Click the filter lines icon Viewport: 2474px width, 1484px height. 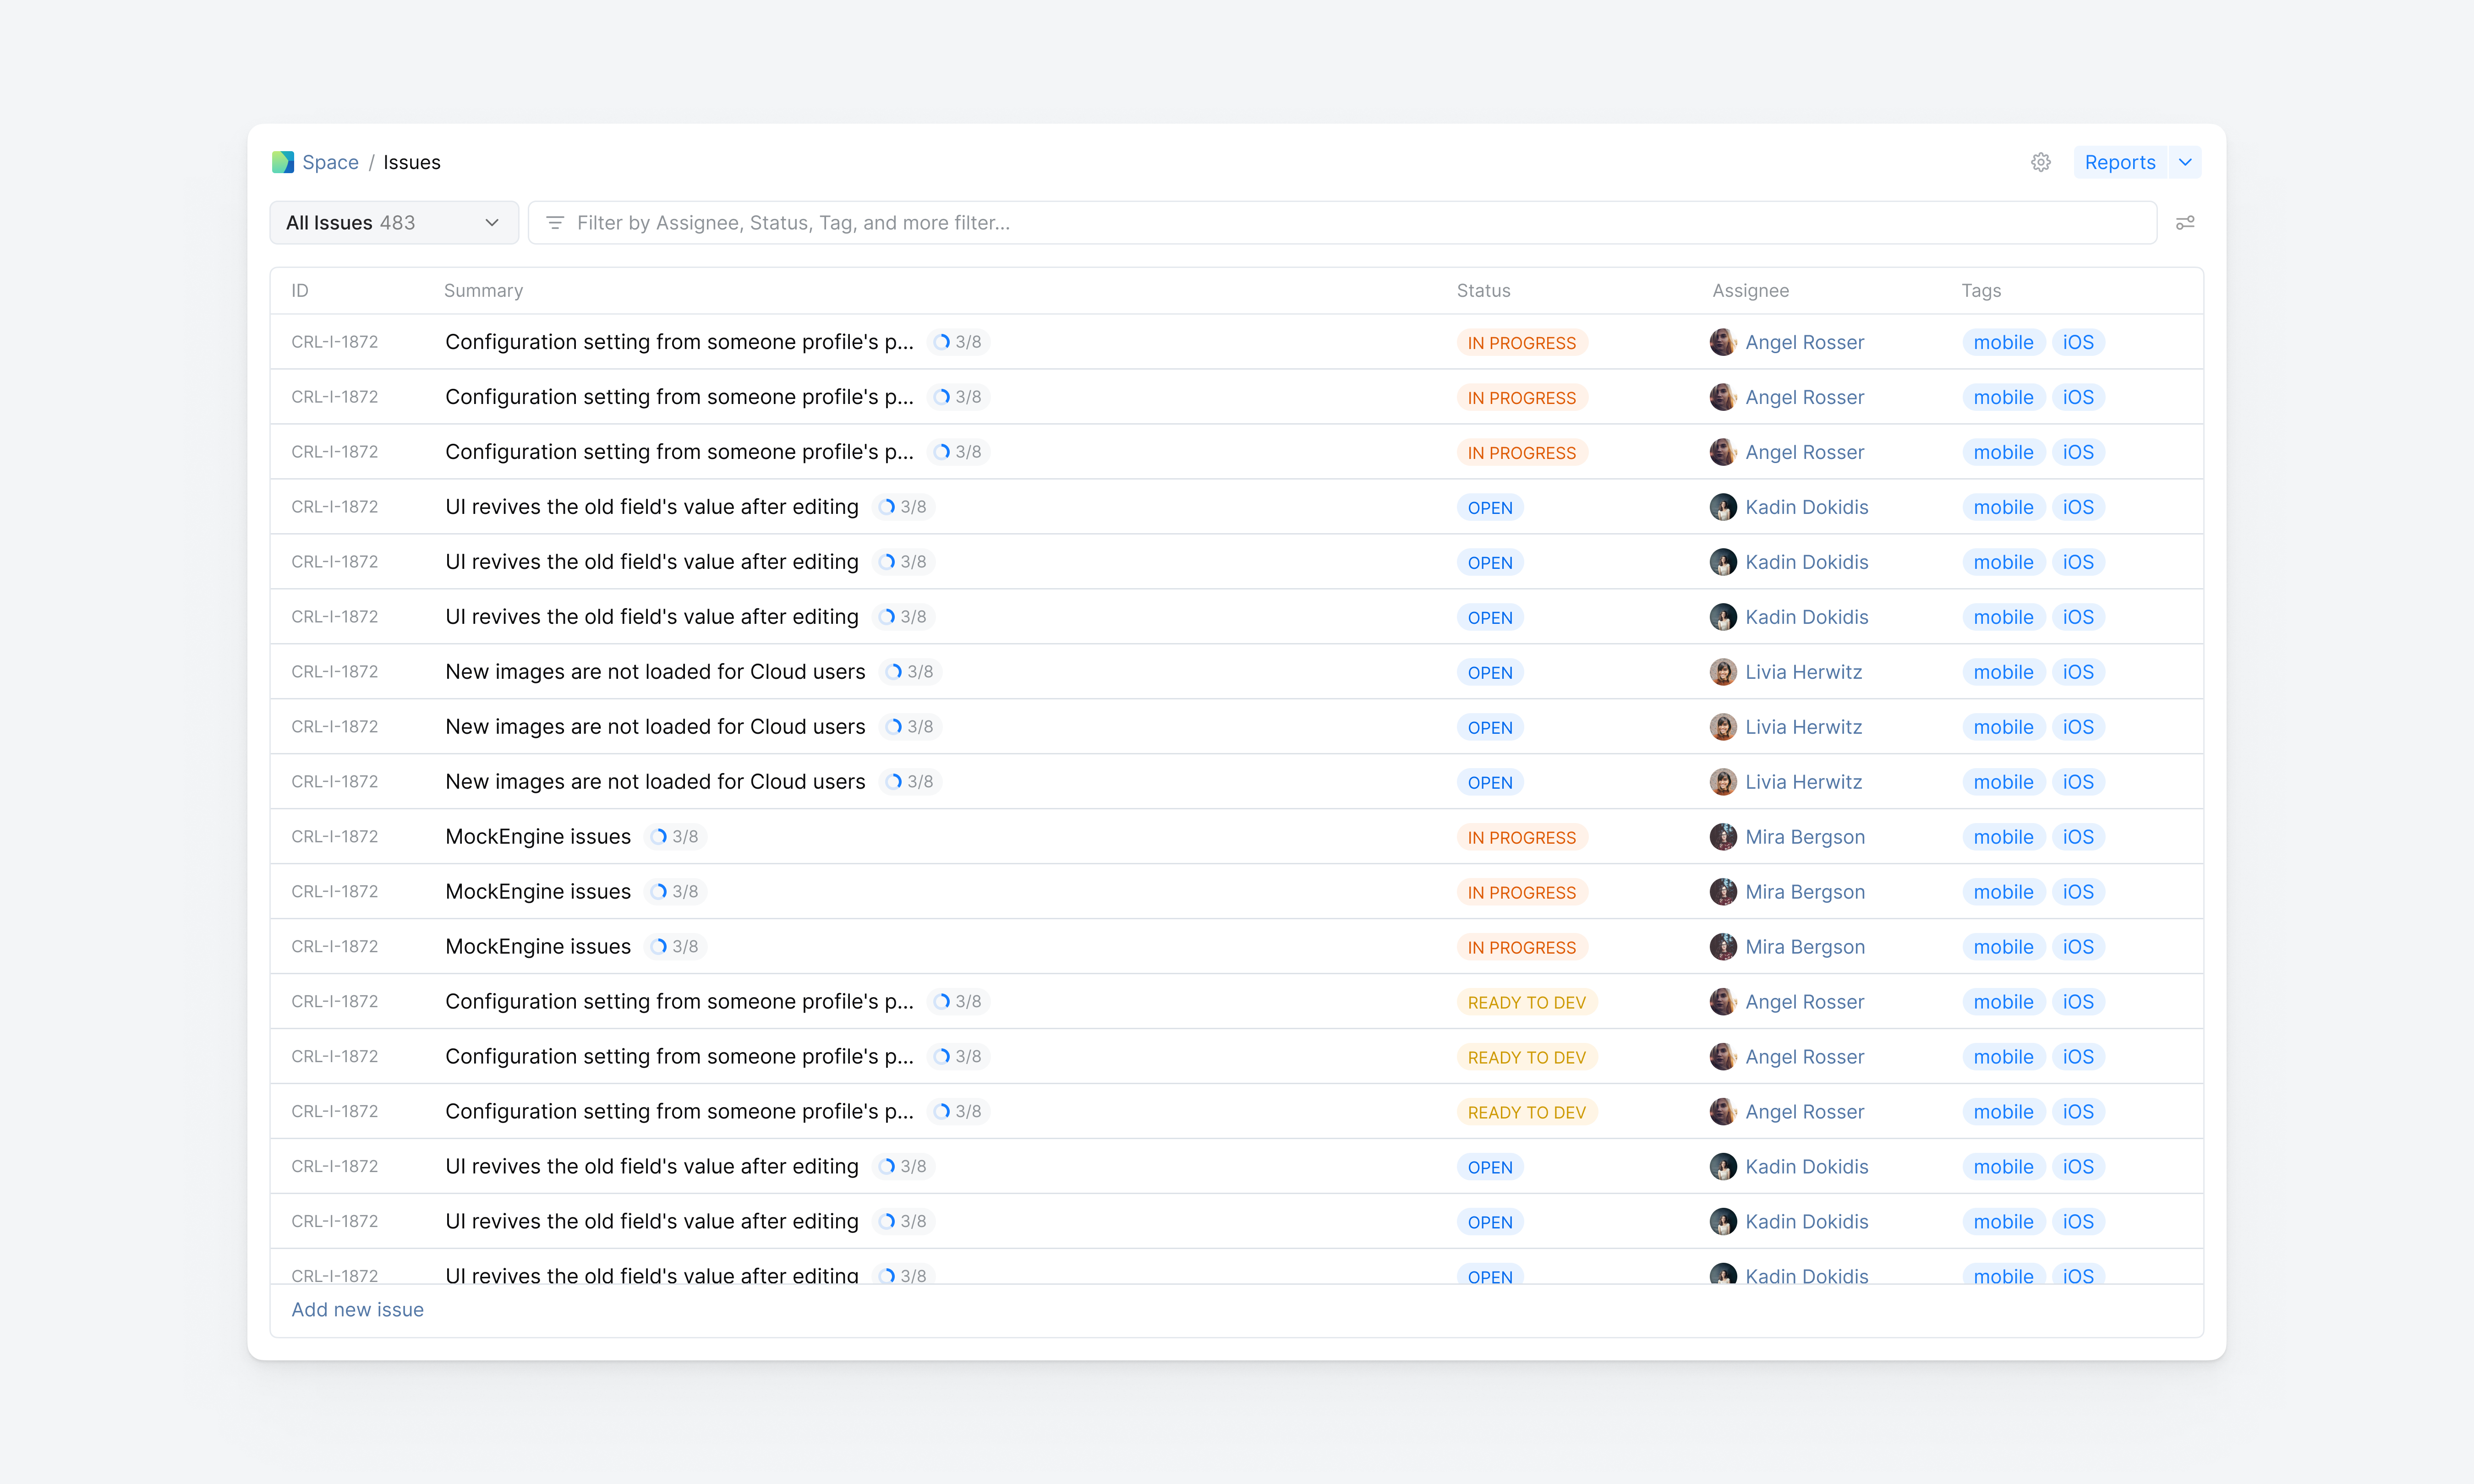pos(555,222)
